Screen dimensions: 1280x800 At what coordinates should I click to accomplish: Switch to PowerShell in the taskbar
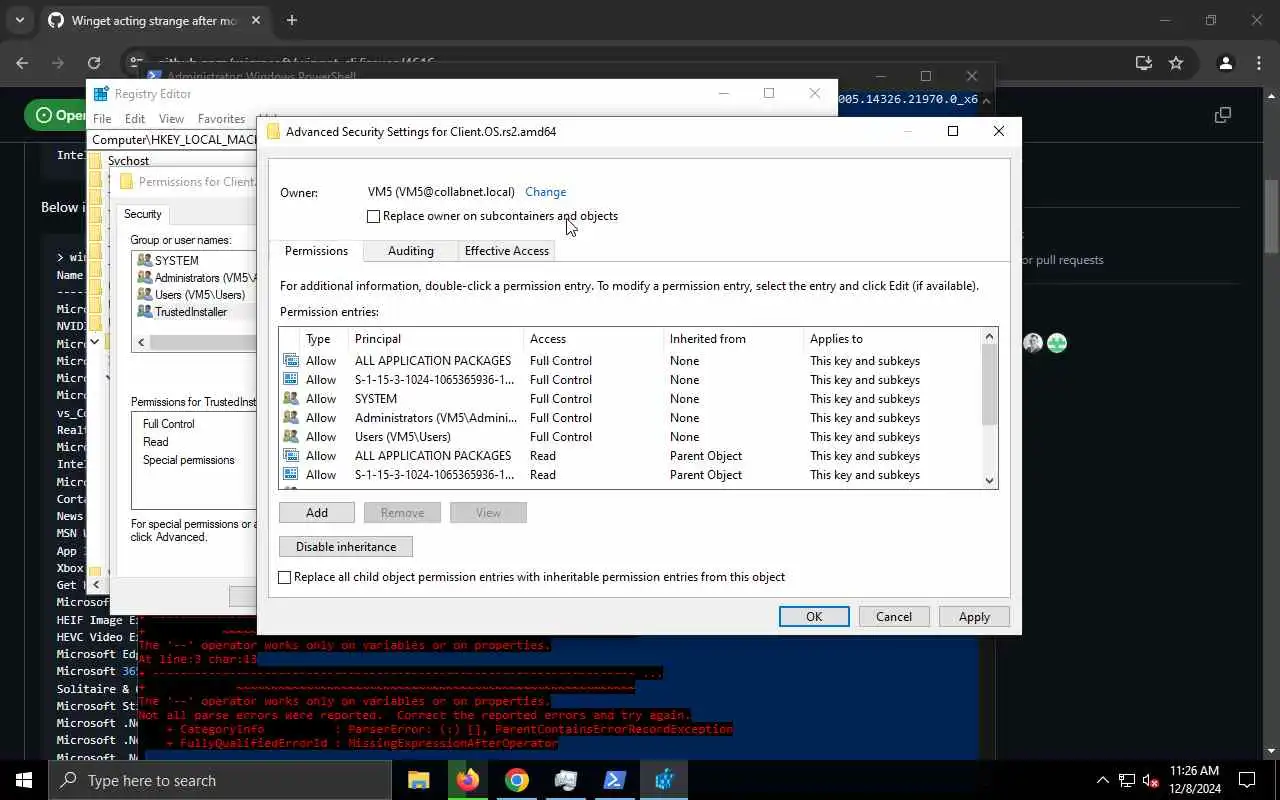615,780
